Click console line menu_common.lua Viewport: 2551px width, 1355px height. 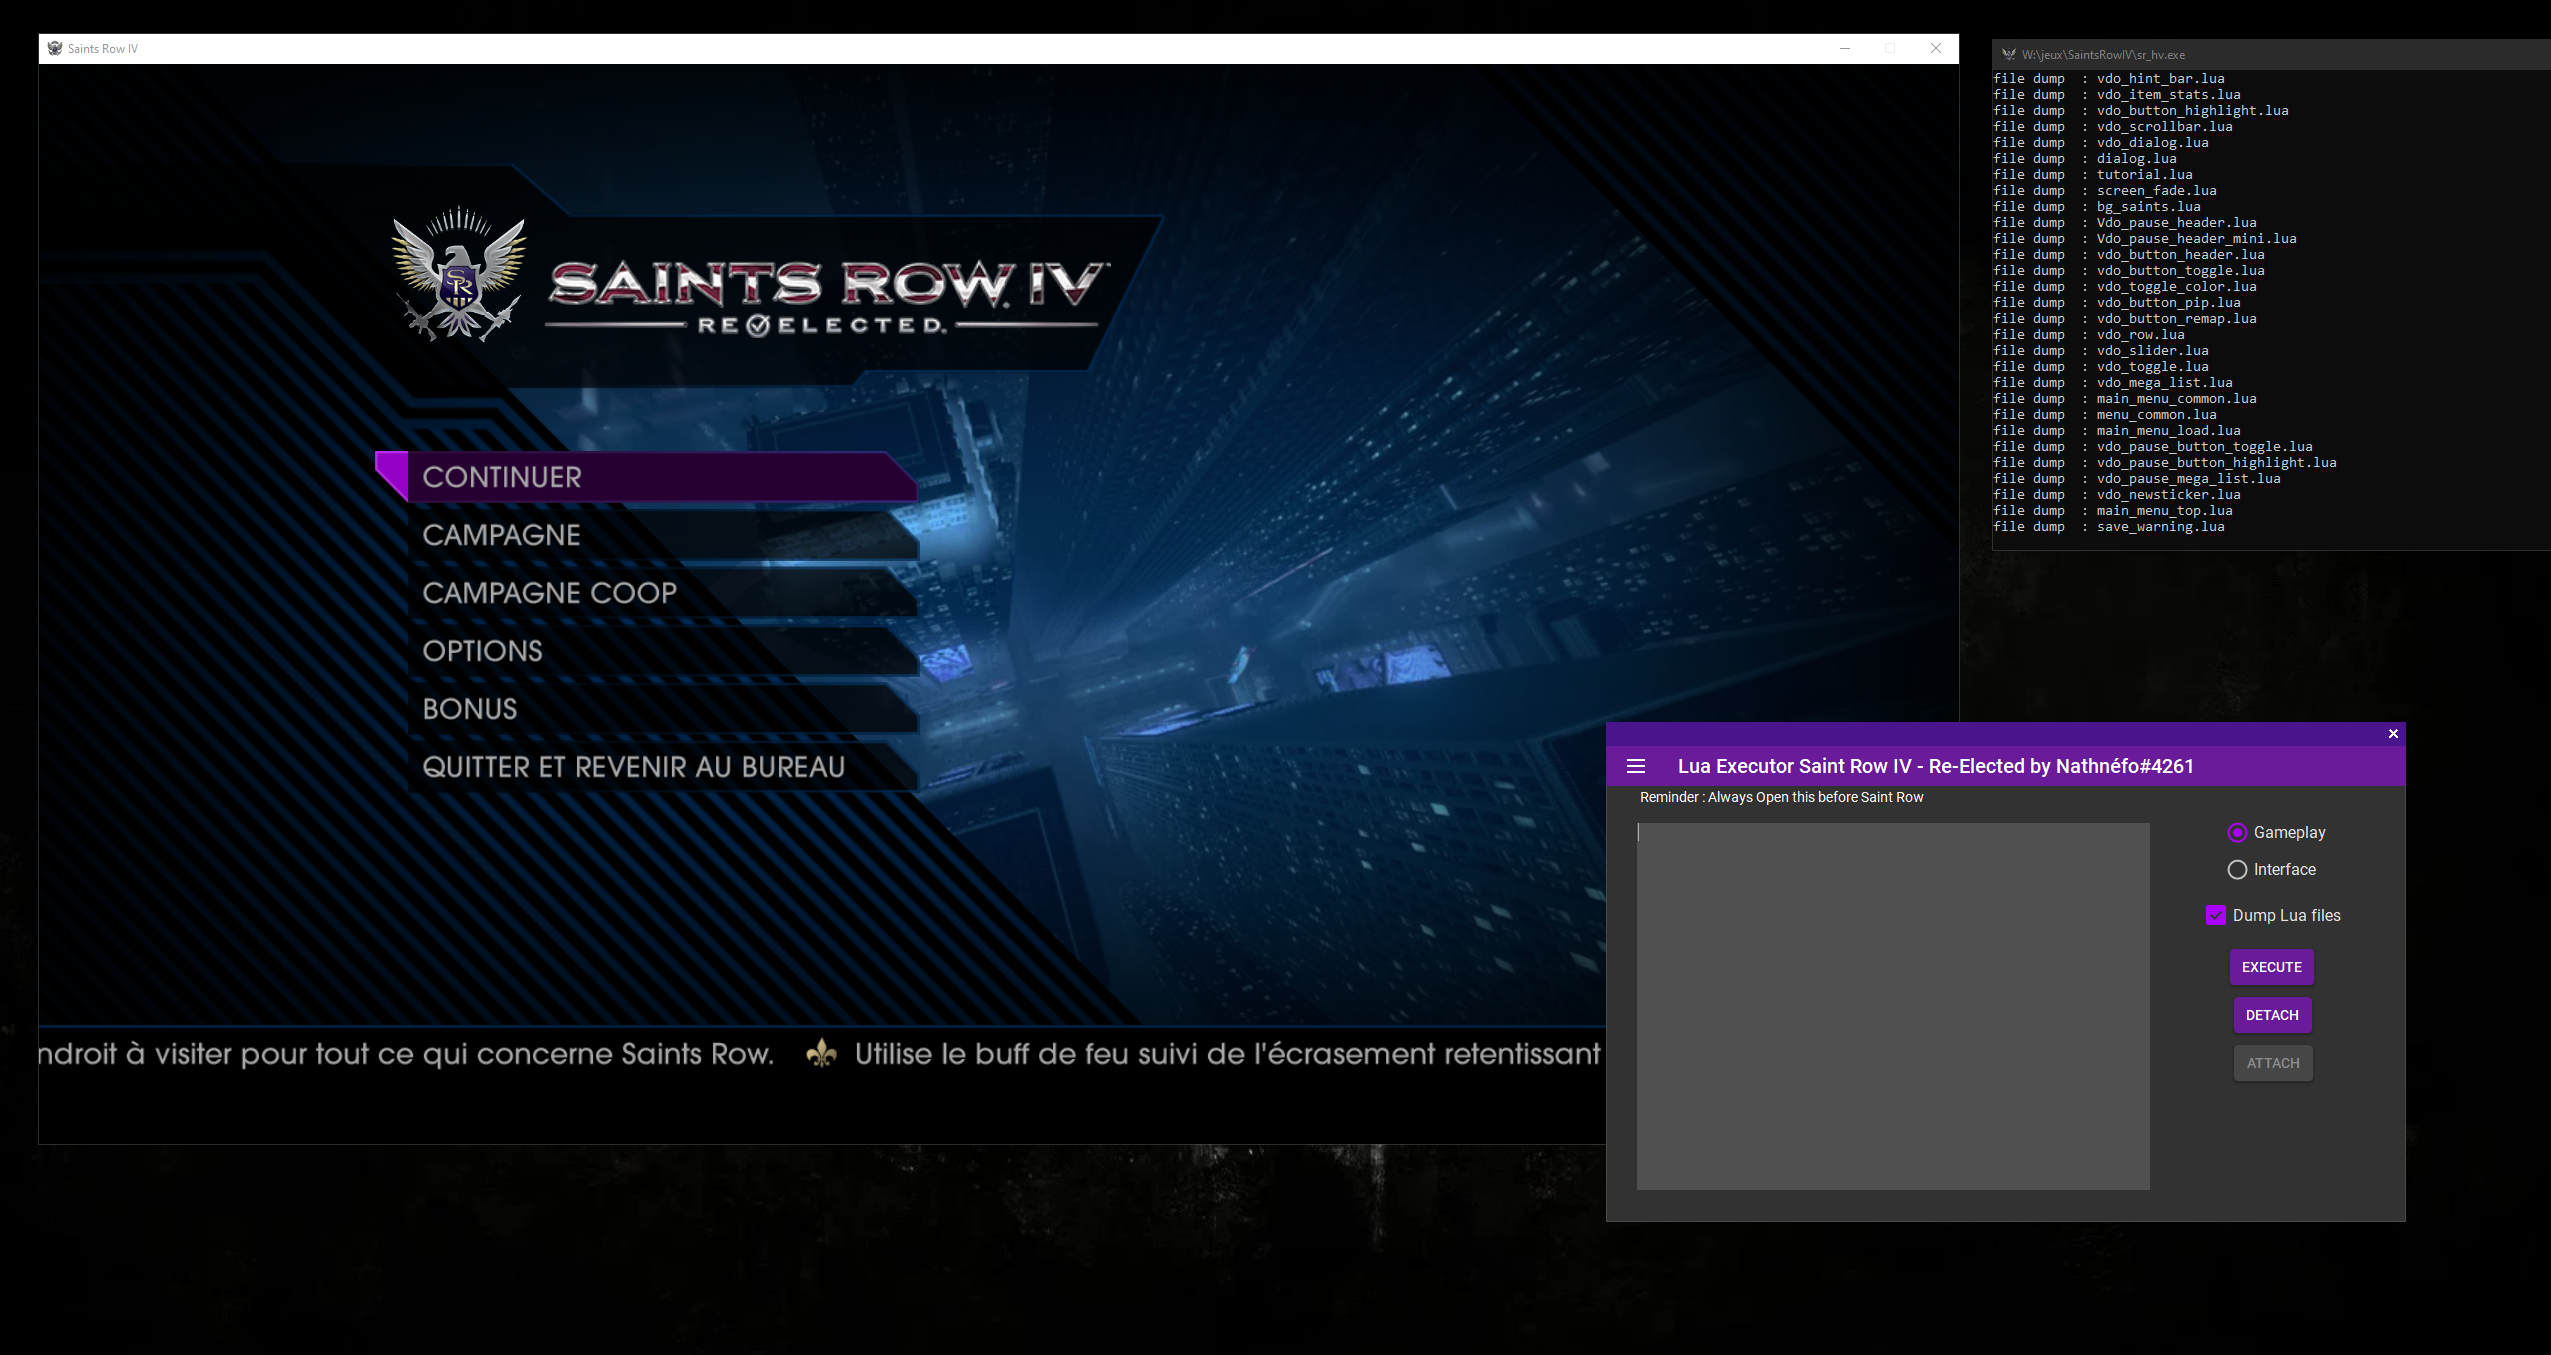2105,415
